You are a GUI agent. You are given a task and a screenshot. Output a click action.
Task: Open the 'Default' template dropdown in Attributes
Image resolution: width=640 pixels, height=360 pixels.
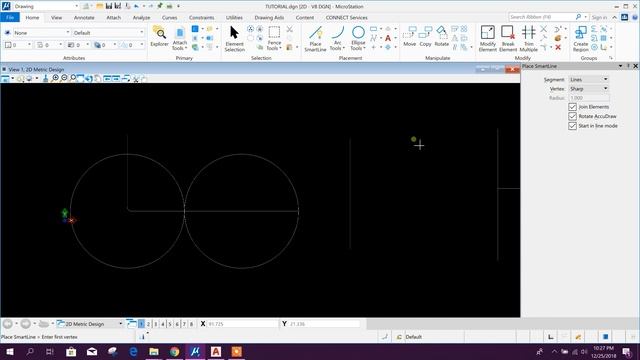[x=109, y=33]
